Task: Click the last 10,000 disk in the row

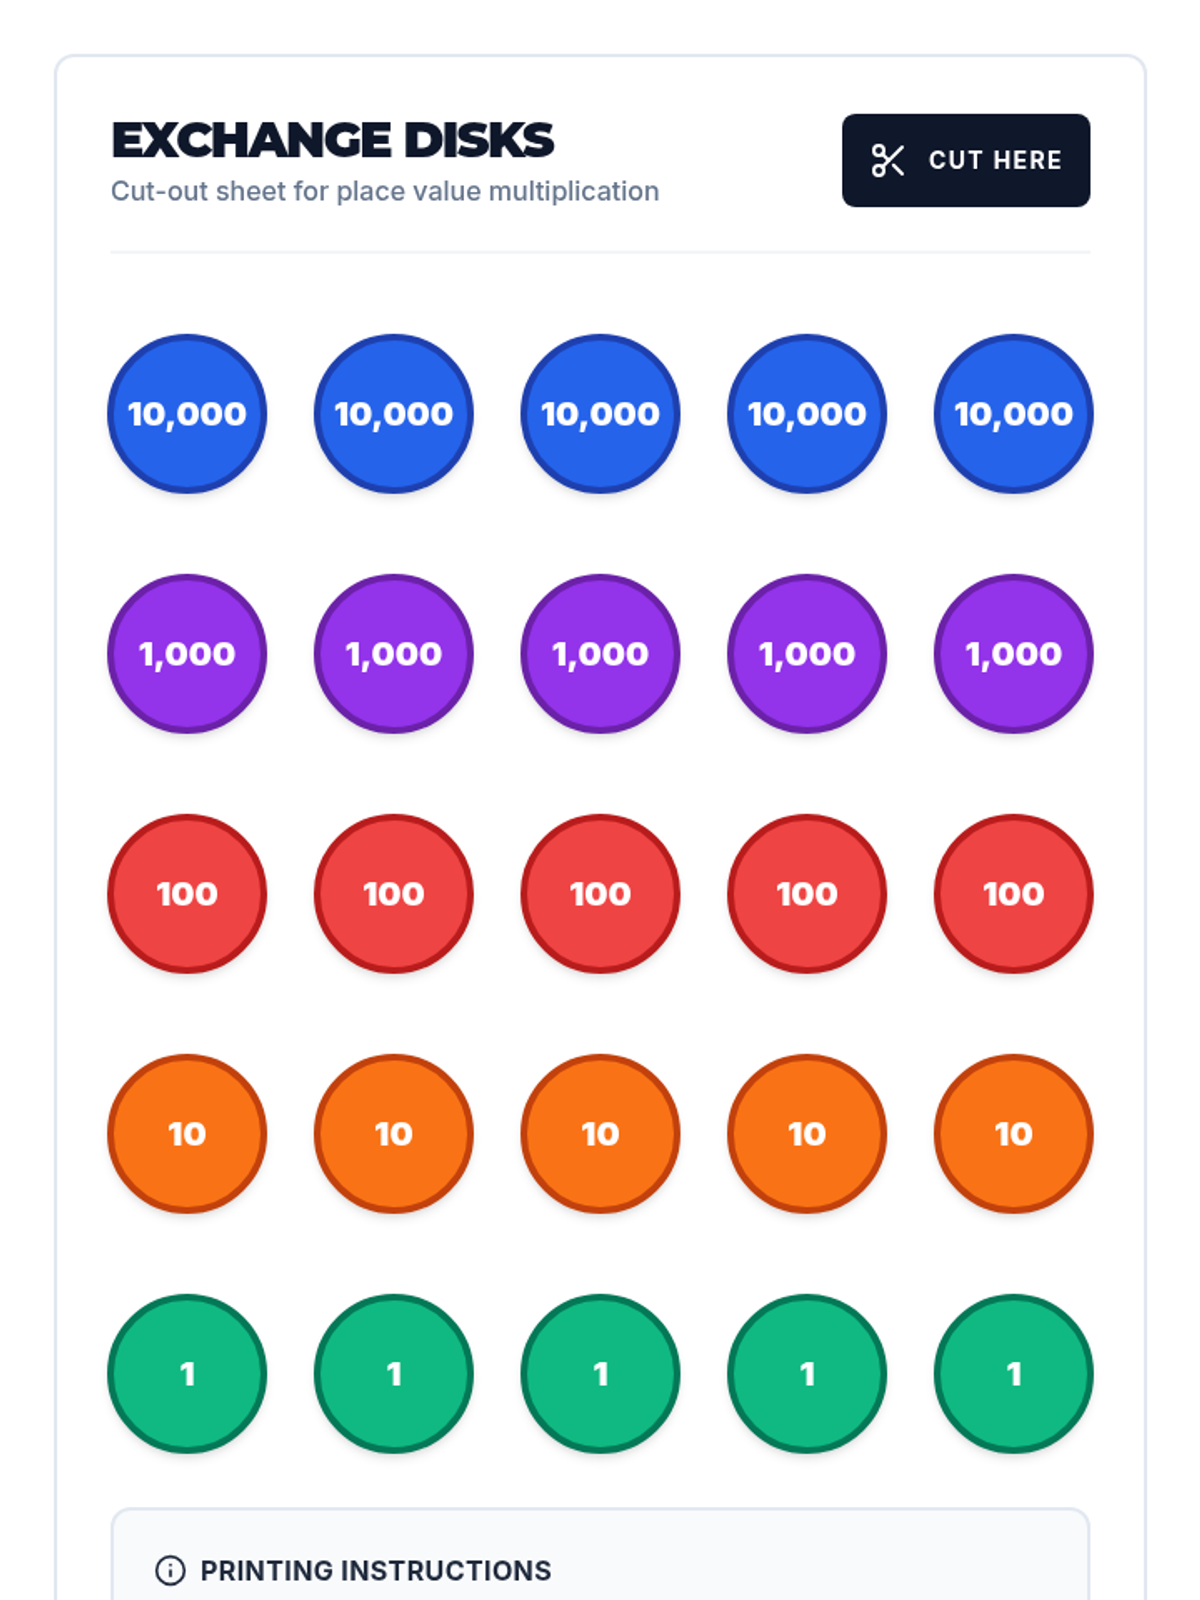Action: 1013,414
